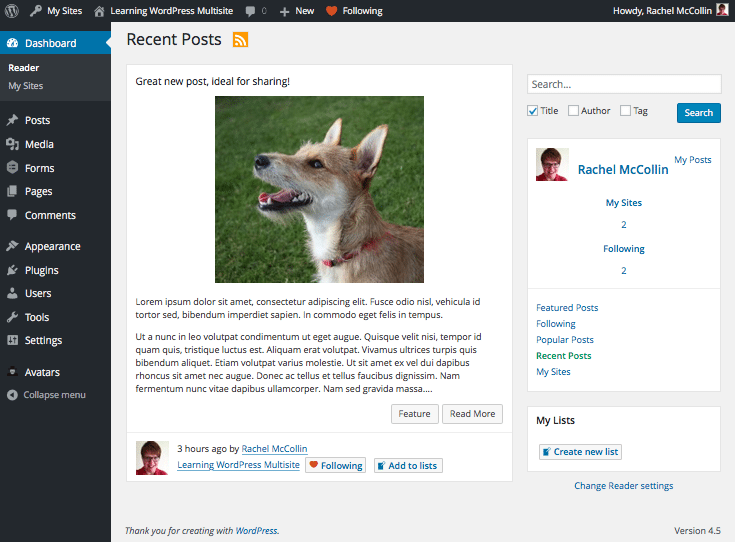Open the dog photo thumbnail in post
The image size is (735, 542).
[x=319, y=189]
